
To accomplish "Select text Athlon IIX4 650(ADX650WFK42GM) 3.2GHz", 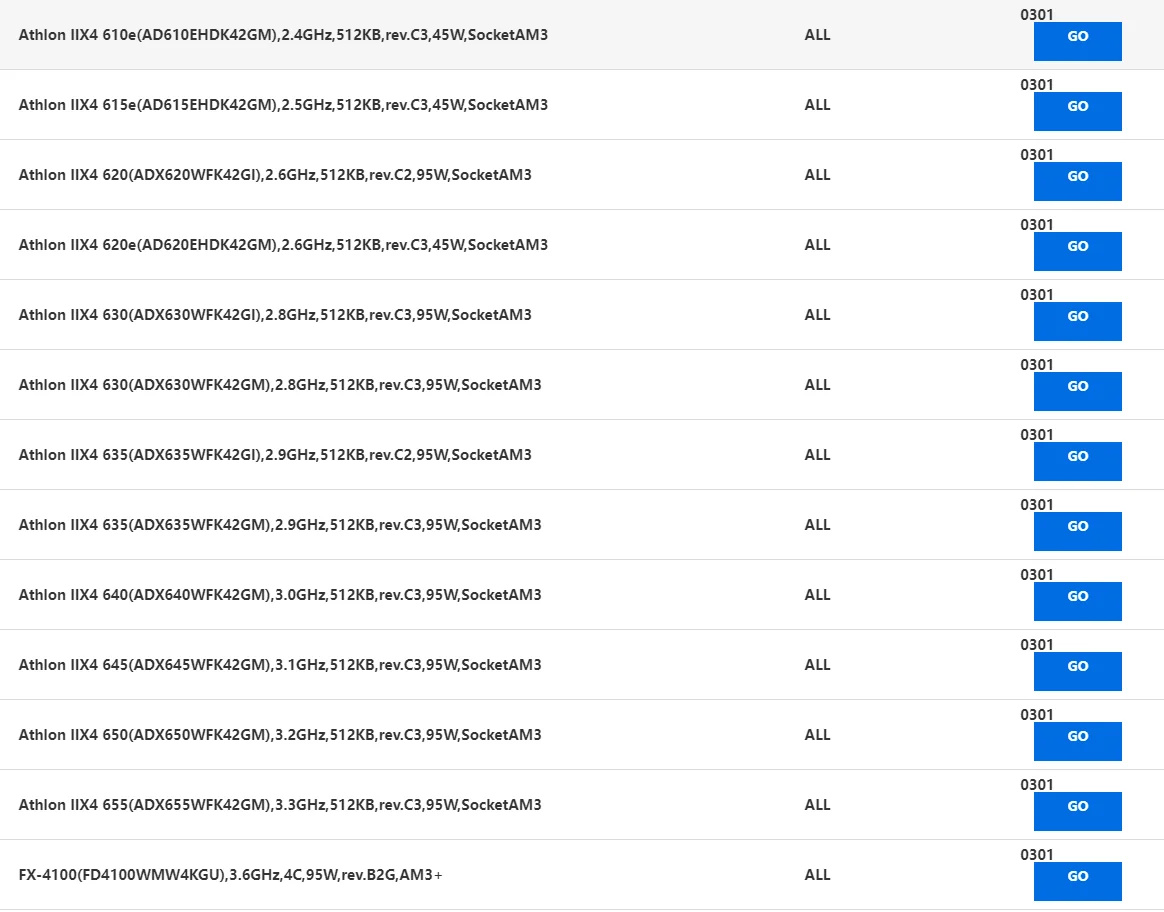I will pos(280,735).
